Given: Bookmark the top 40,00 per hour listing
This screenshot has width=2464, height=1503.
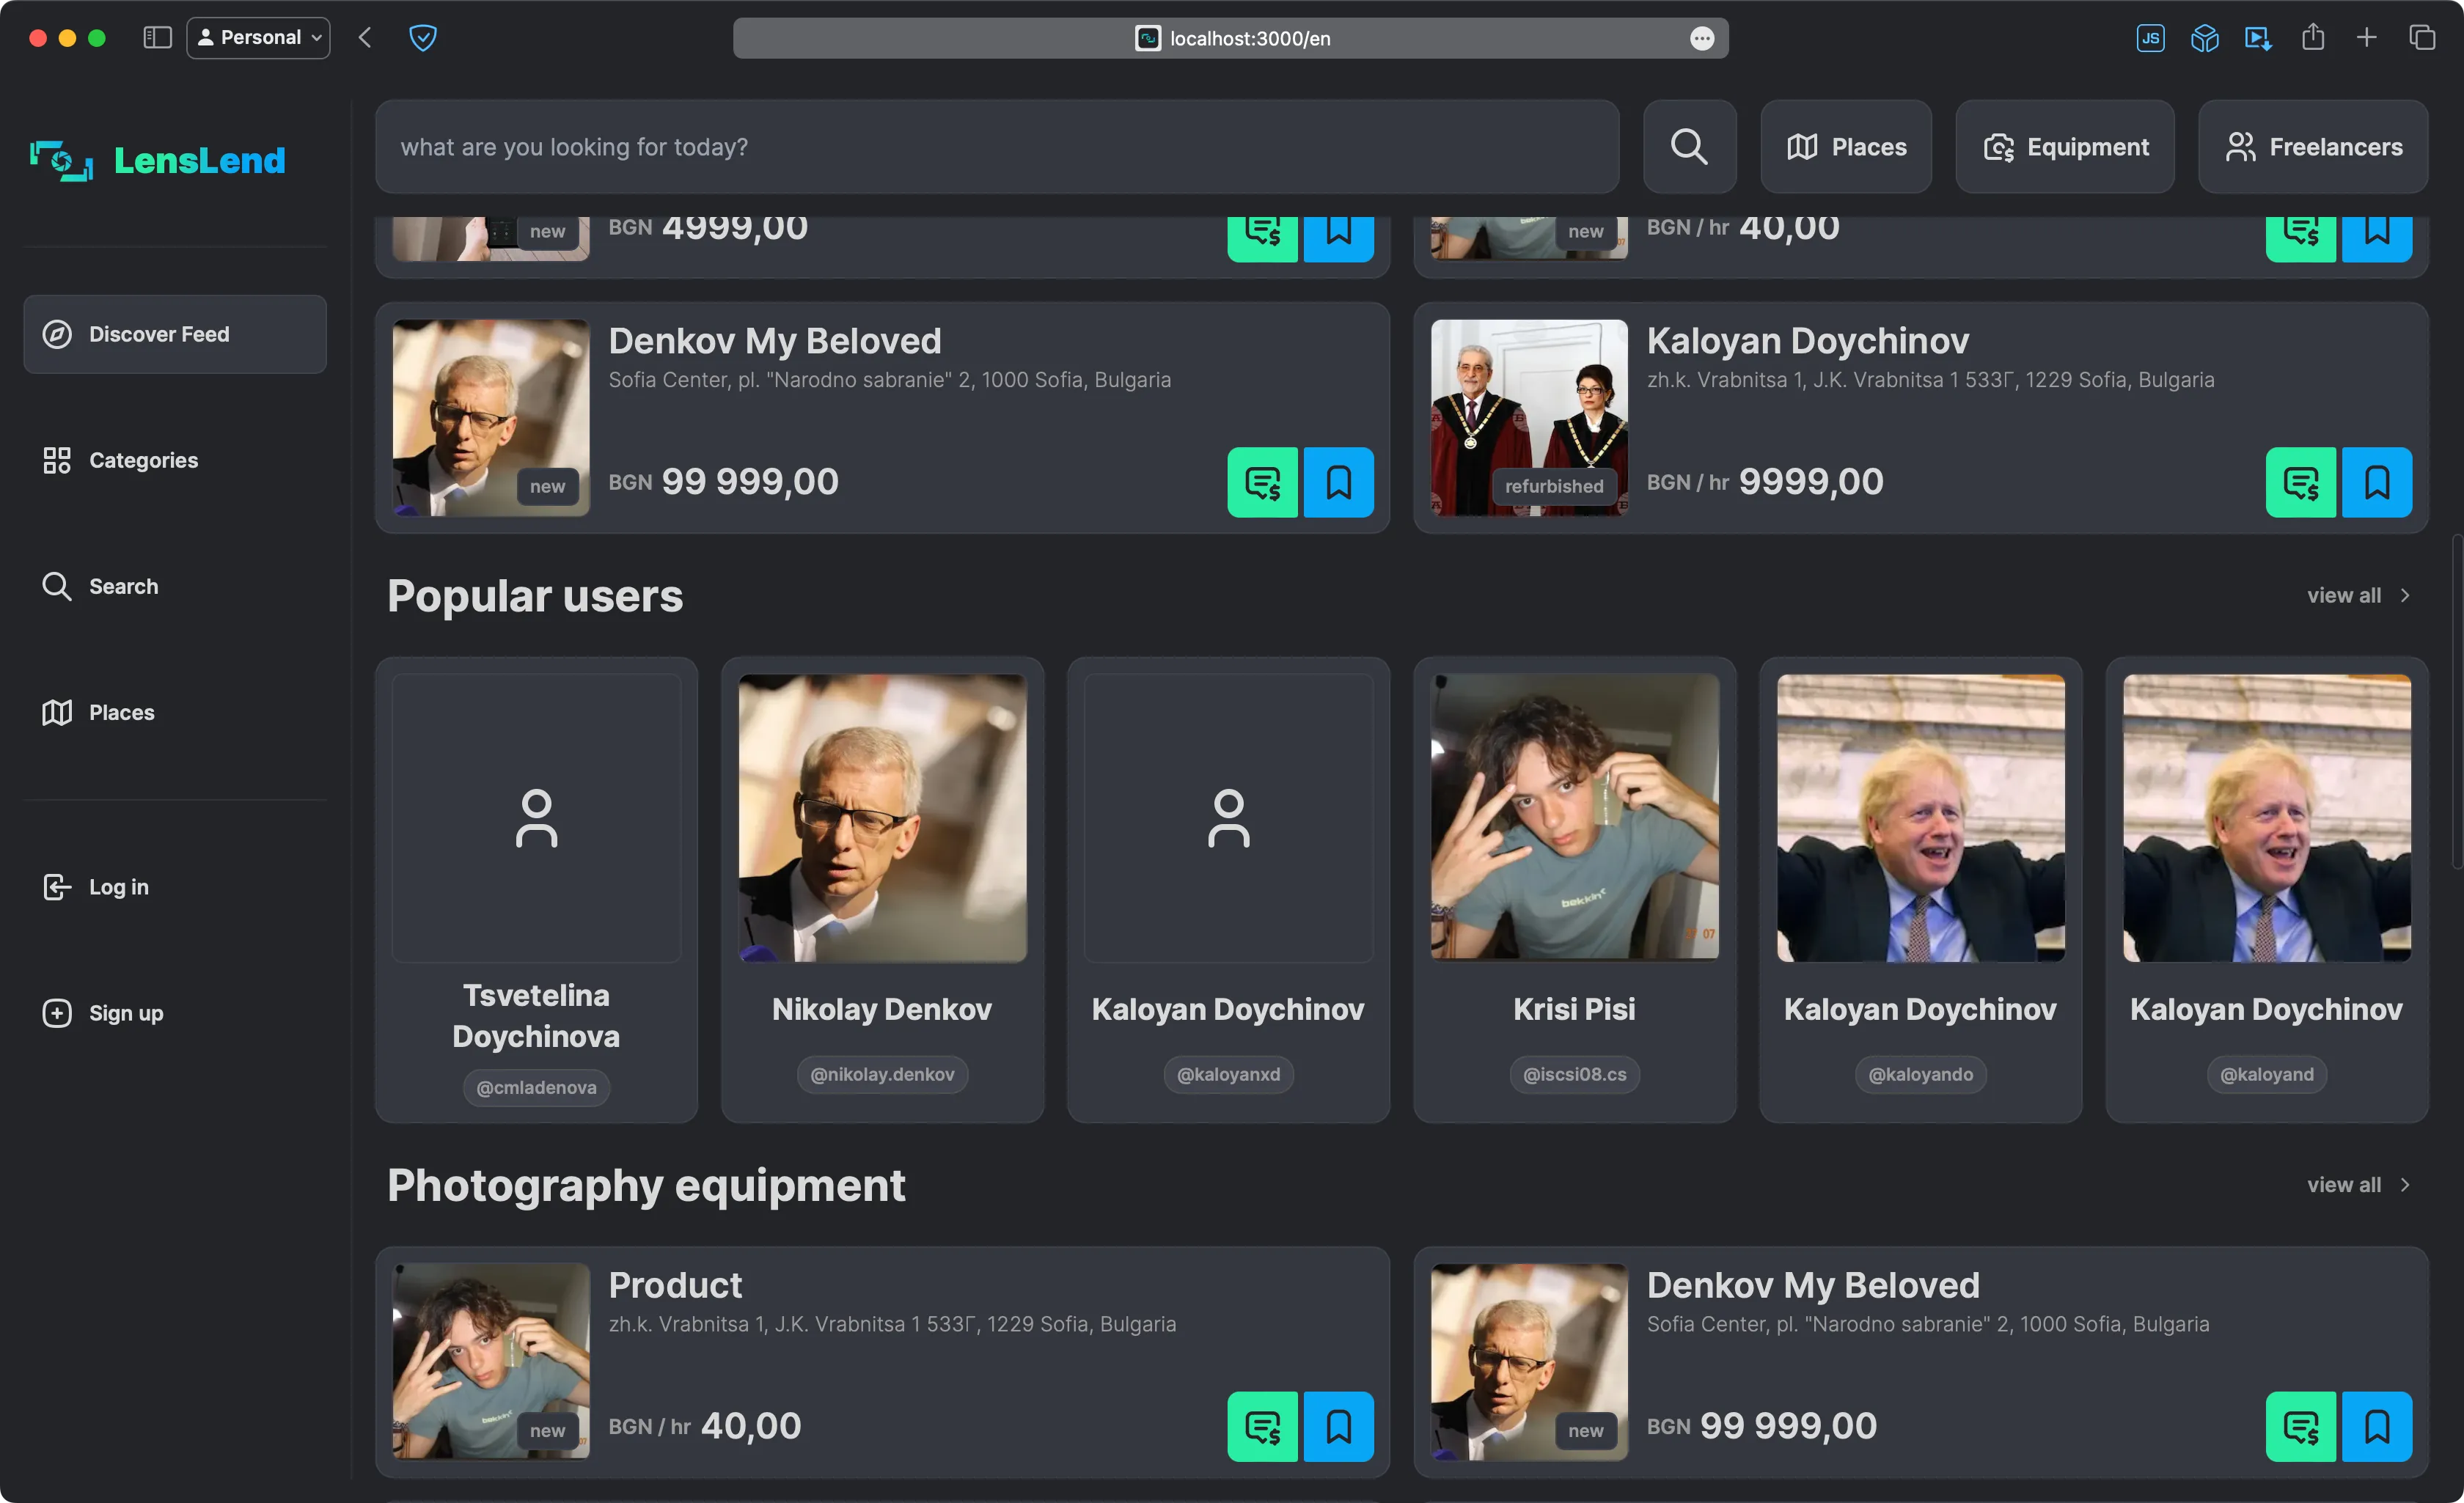Looking at the screenshot, I should (x=2377, y=238).
